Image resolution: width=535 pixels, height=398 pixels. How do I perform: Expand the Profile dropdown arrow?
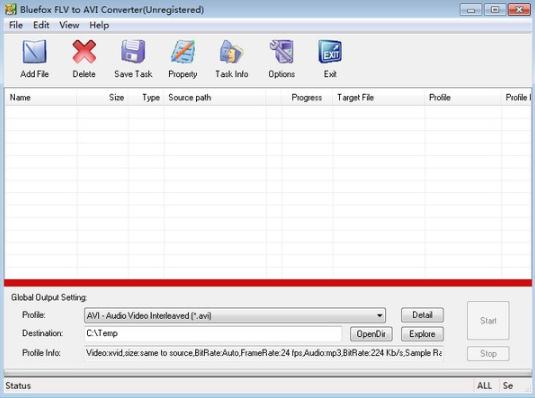(x=379, y=315)
